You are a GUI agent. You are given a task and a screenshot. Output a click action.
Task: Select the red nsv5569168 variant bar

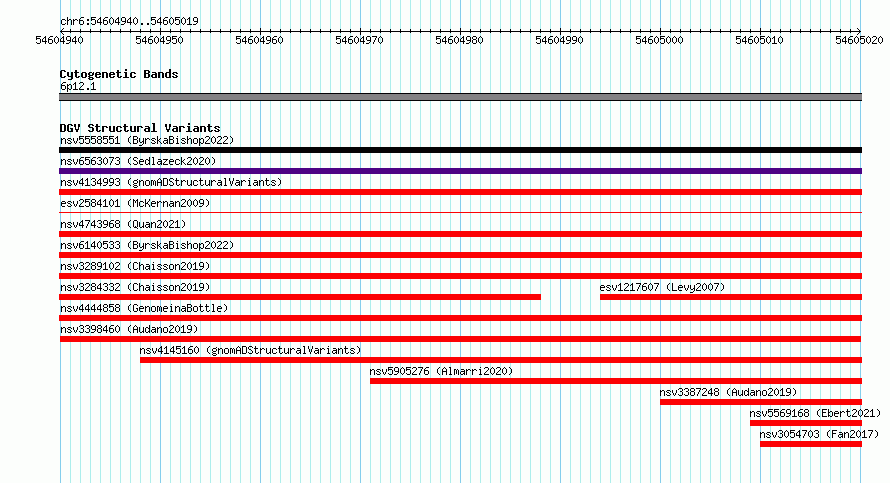(806, 423)
